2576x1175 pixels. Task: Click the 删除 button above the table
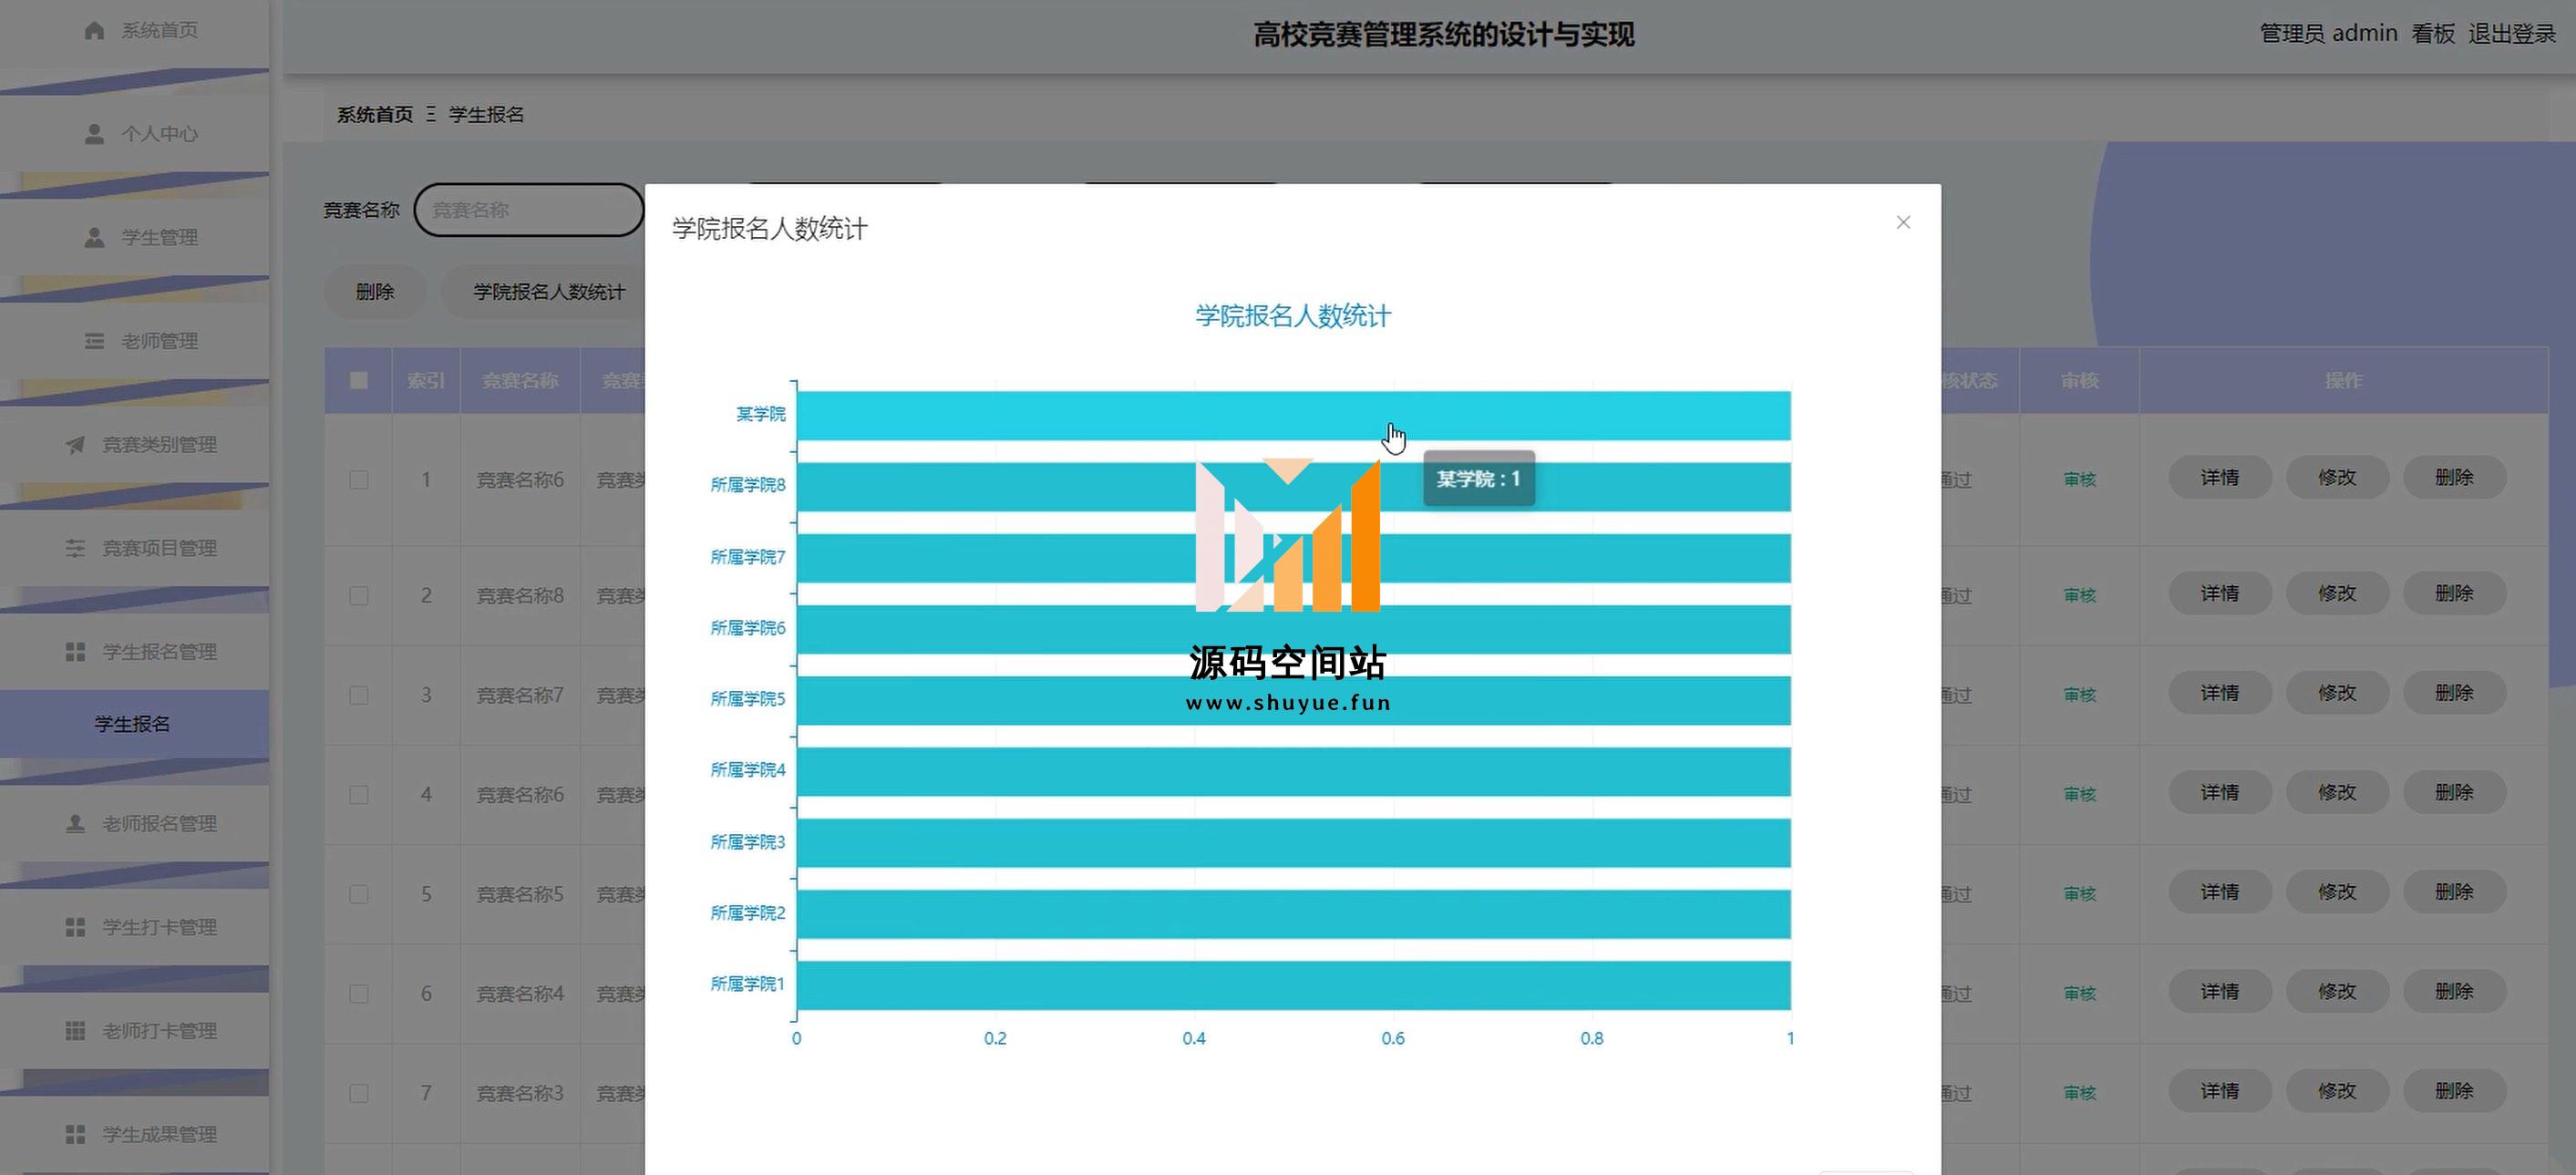coord(375,292)
